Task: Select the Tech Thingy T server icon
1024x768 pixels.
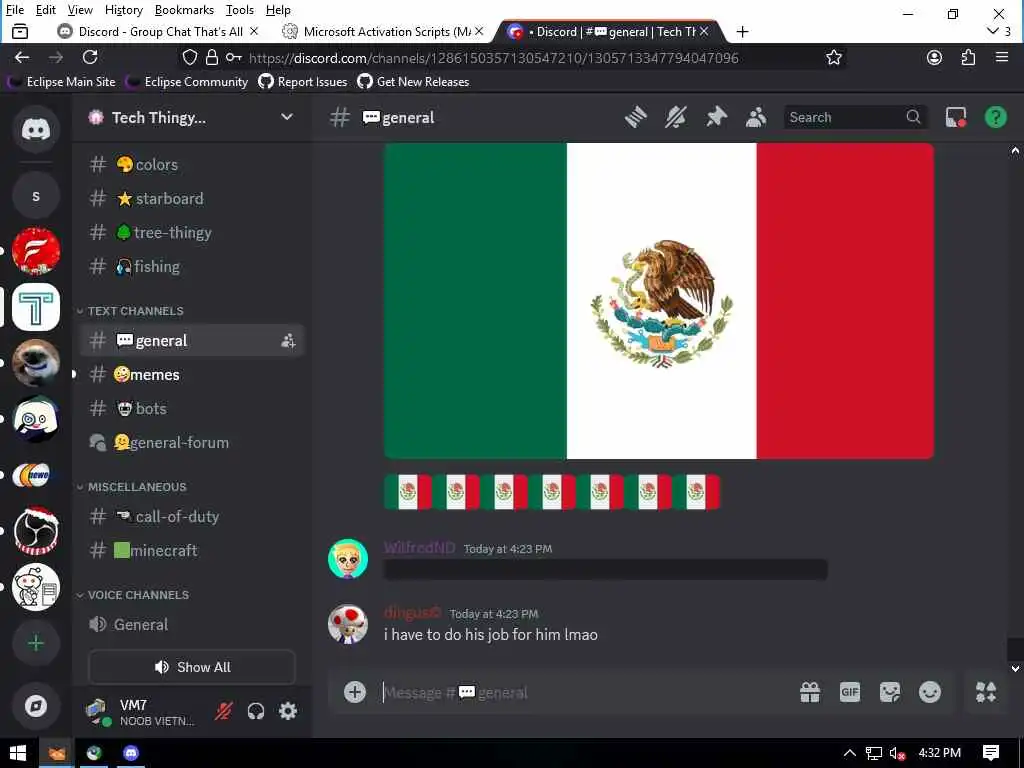Action: 35,307
